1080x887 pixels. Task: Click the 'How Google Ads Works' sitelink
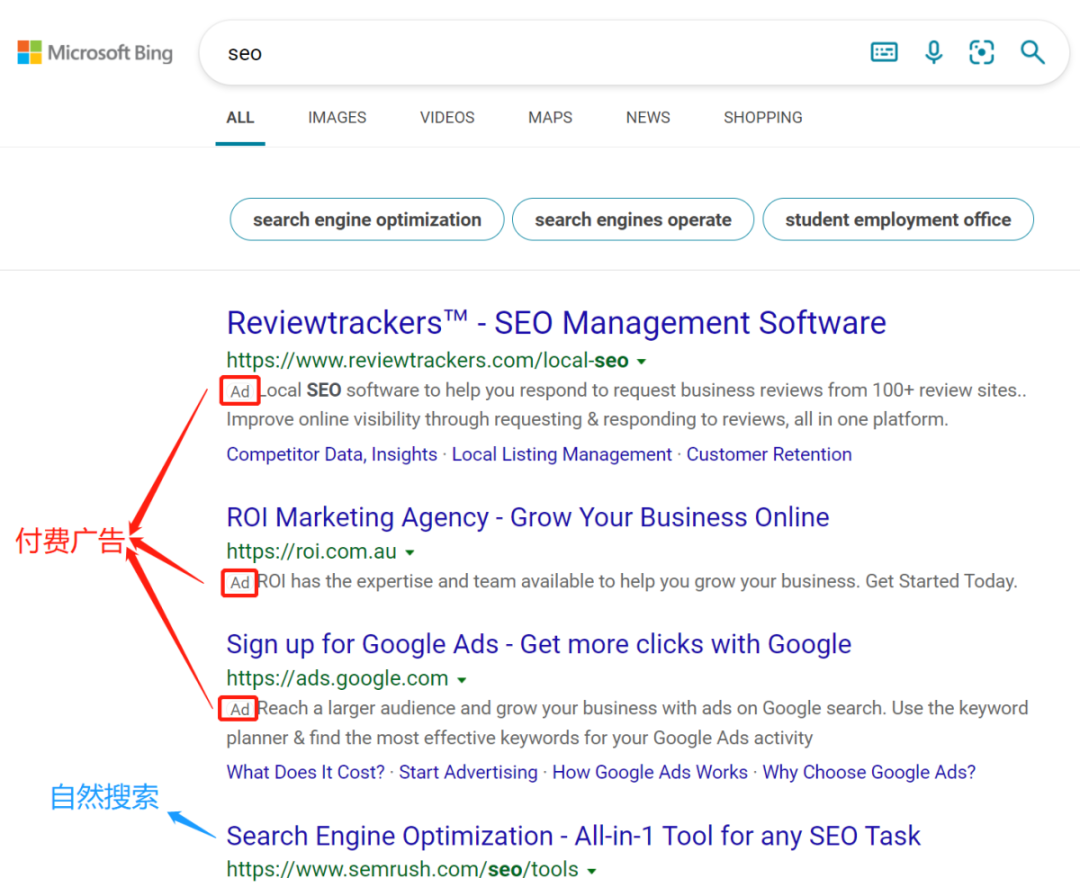[x=650, y=772]
